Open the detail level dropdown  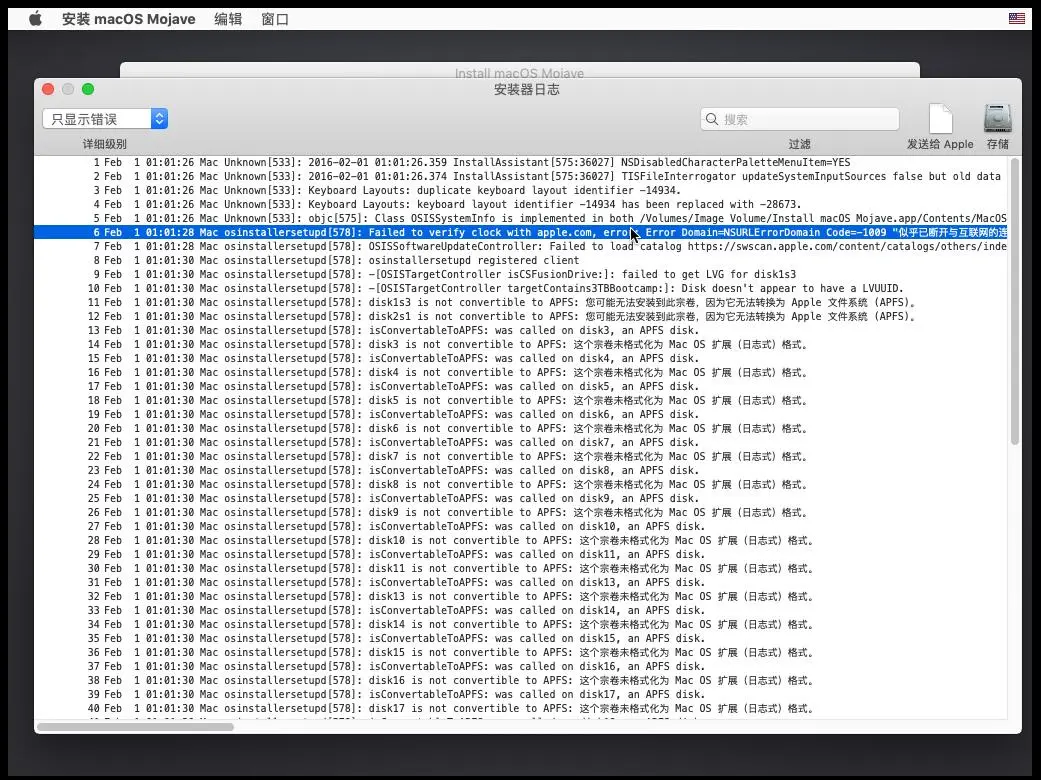click(105, 119)
